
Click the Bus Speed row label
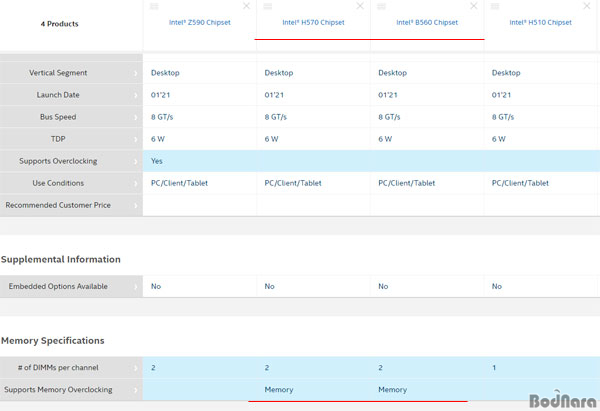[58, 117]
